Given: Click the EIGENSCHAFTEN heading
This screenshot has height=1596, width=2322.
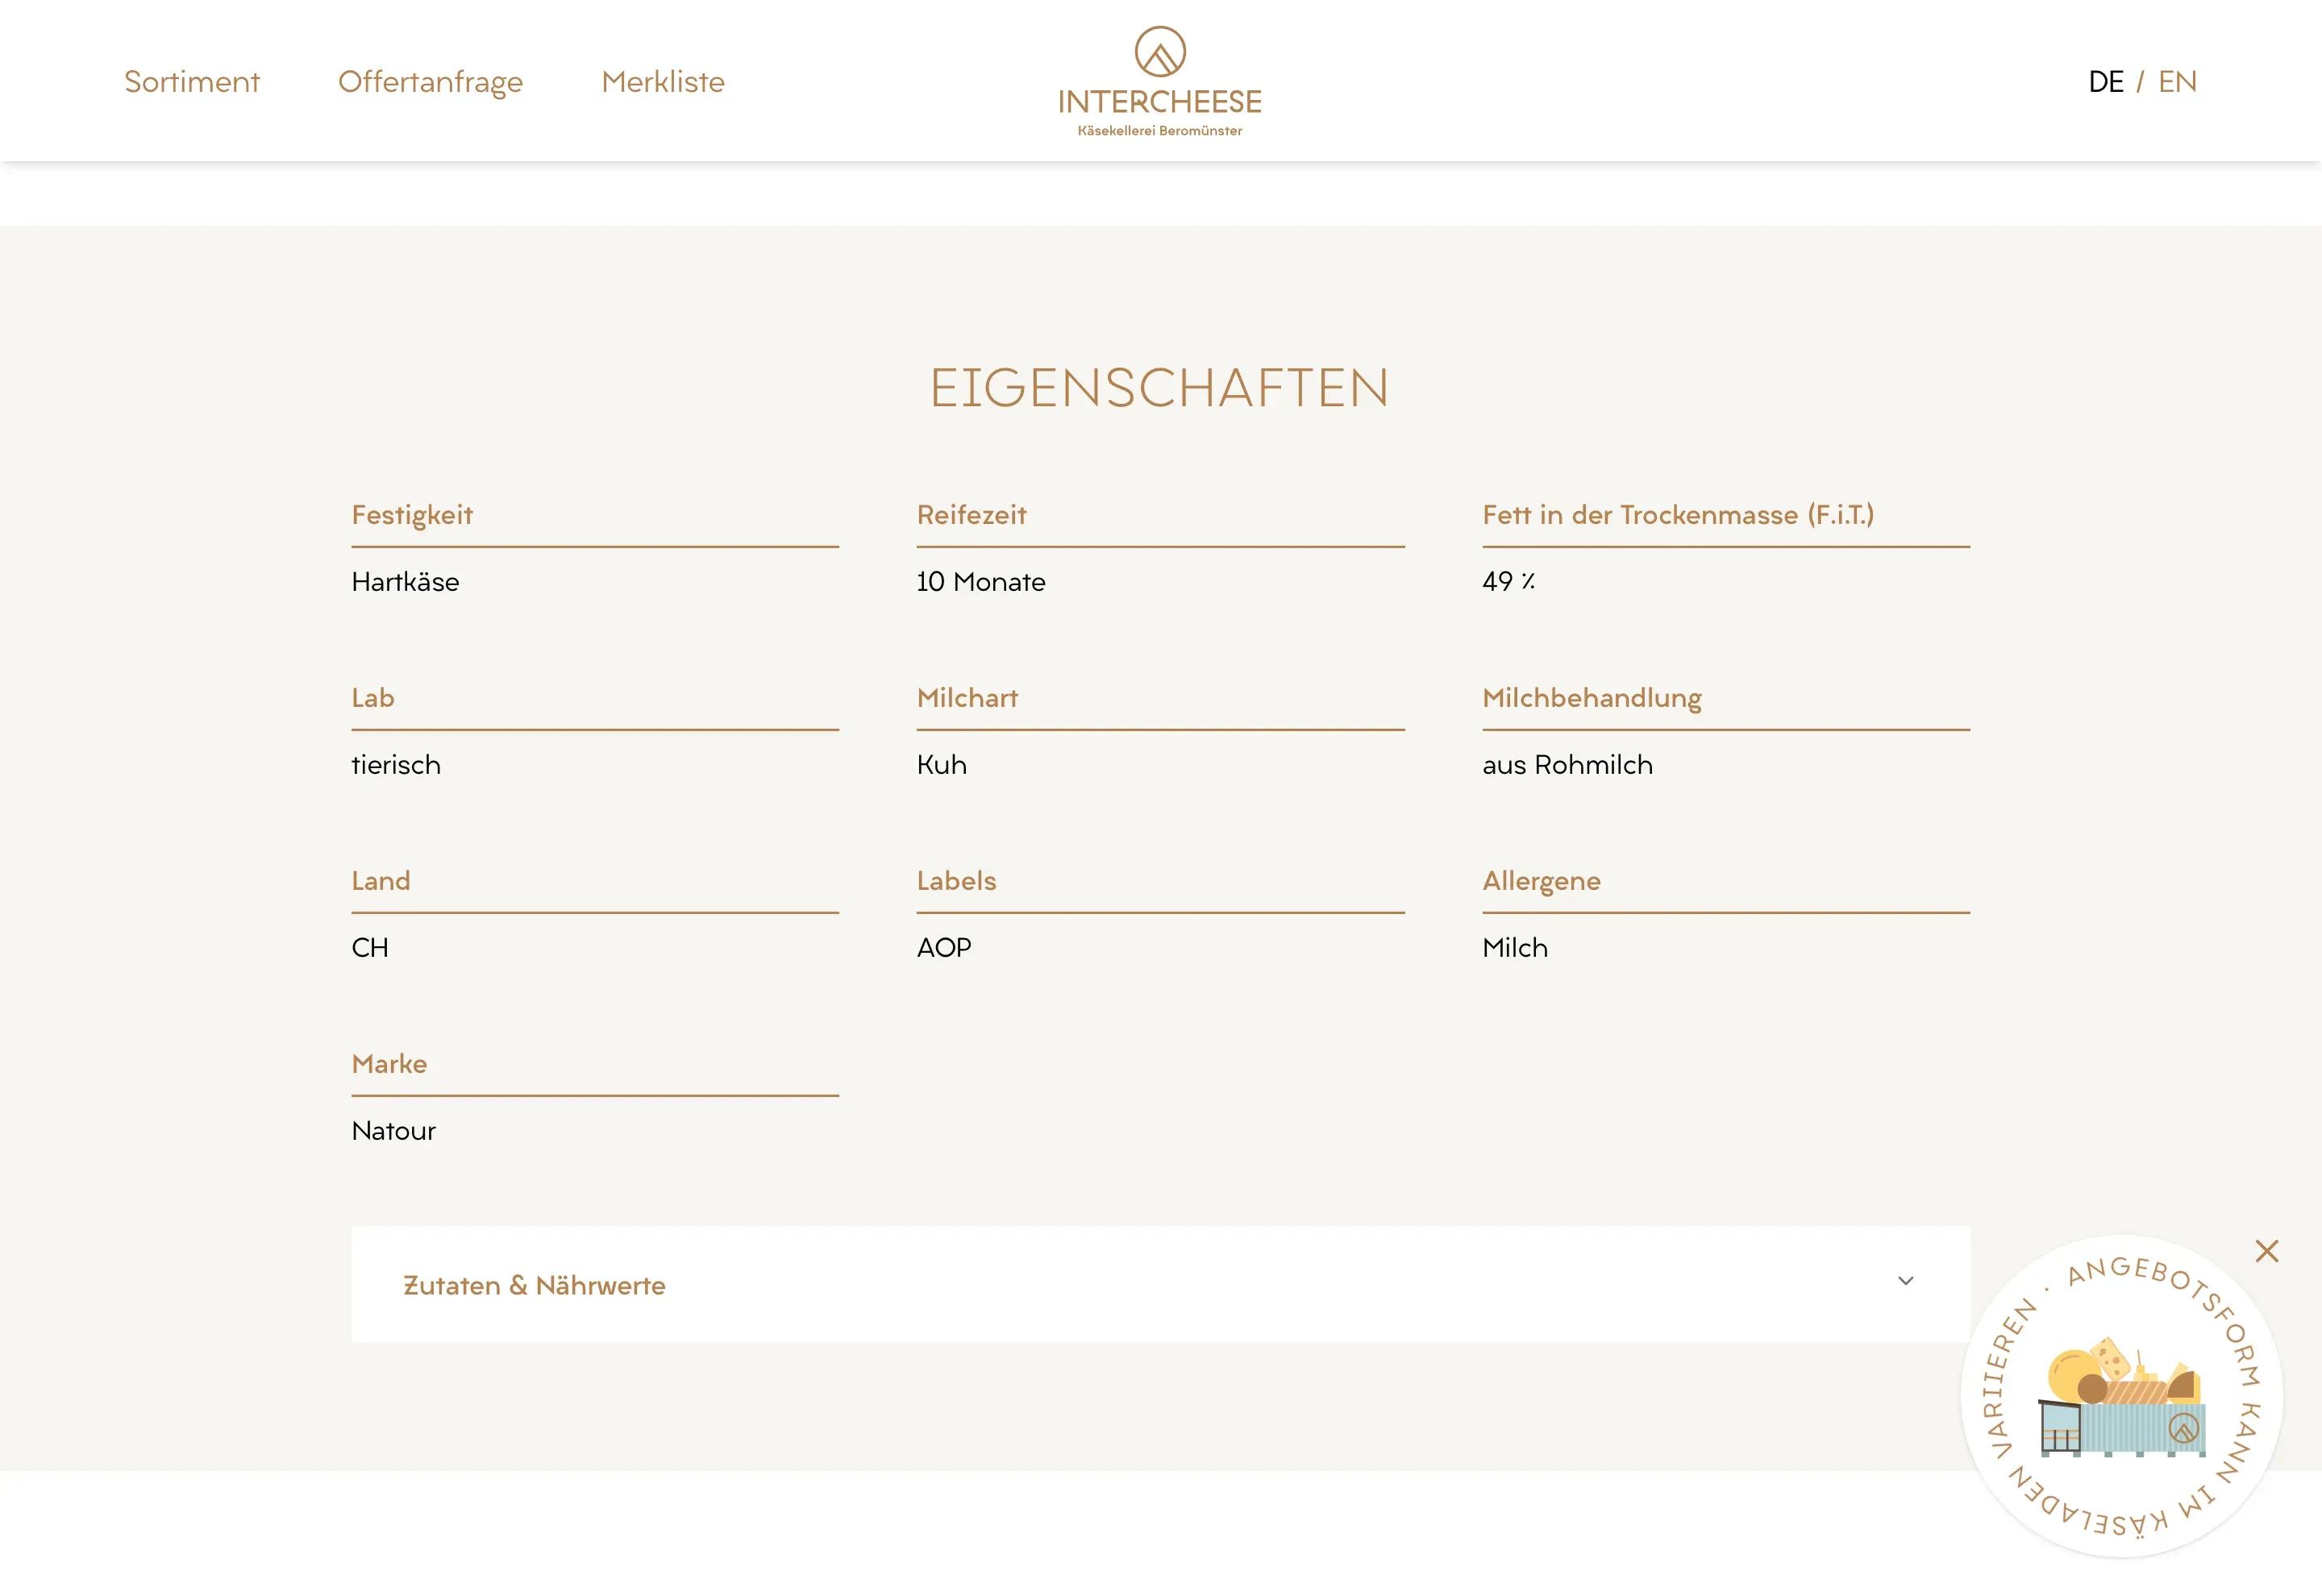Looking at the screenshot, I should [x=1160, y=388].
